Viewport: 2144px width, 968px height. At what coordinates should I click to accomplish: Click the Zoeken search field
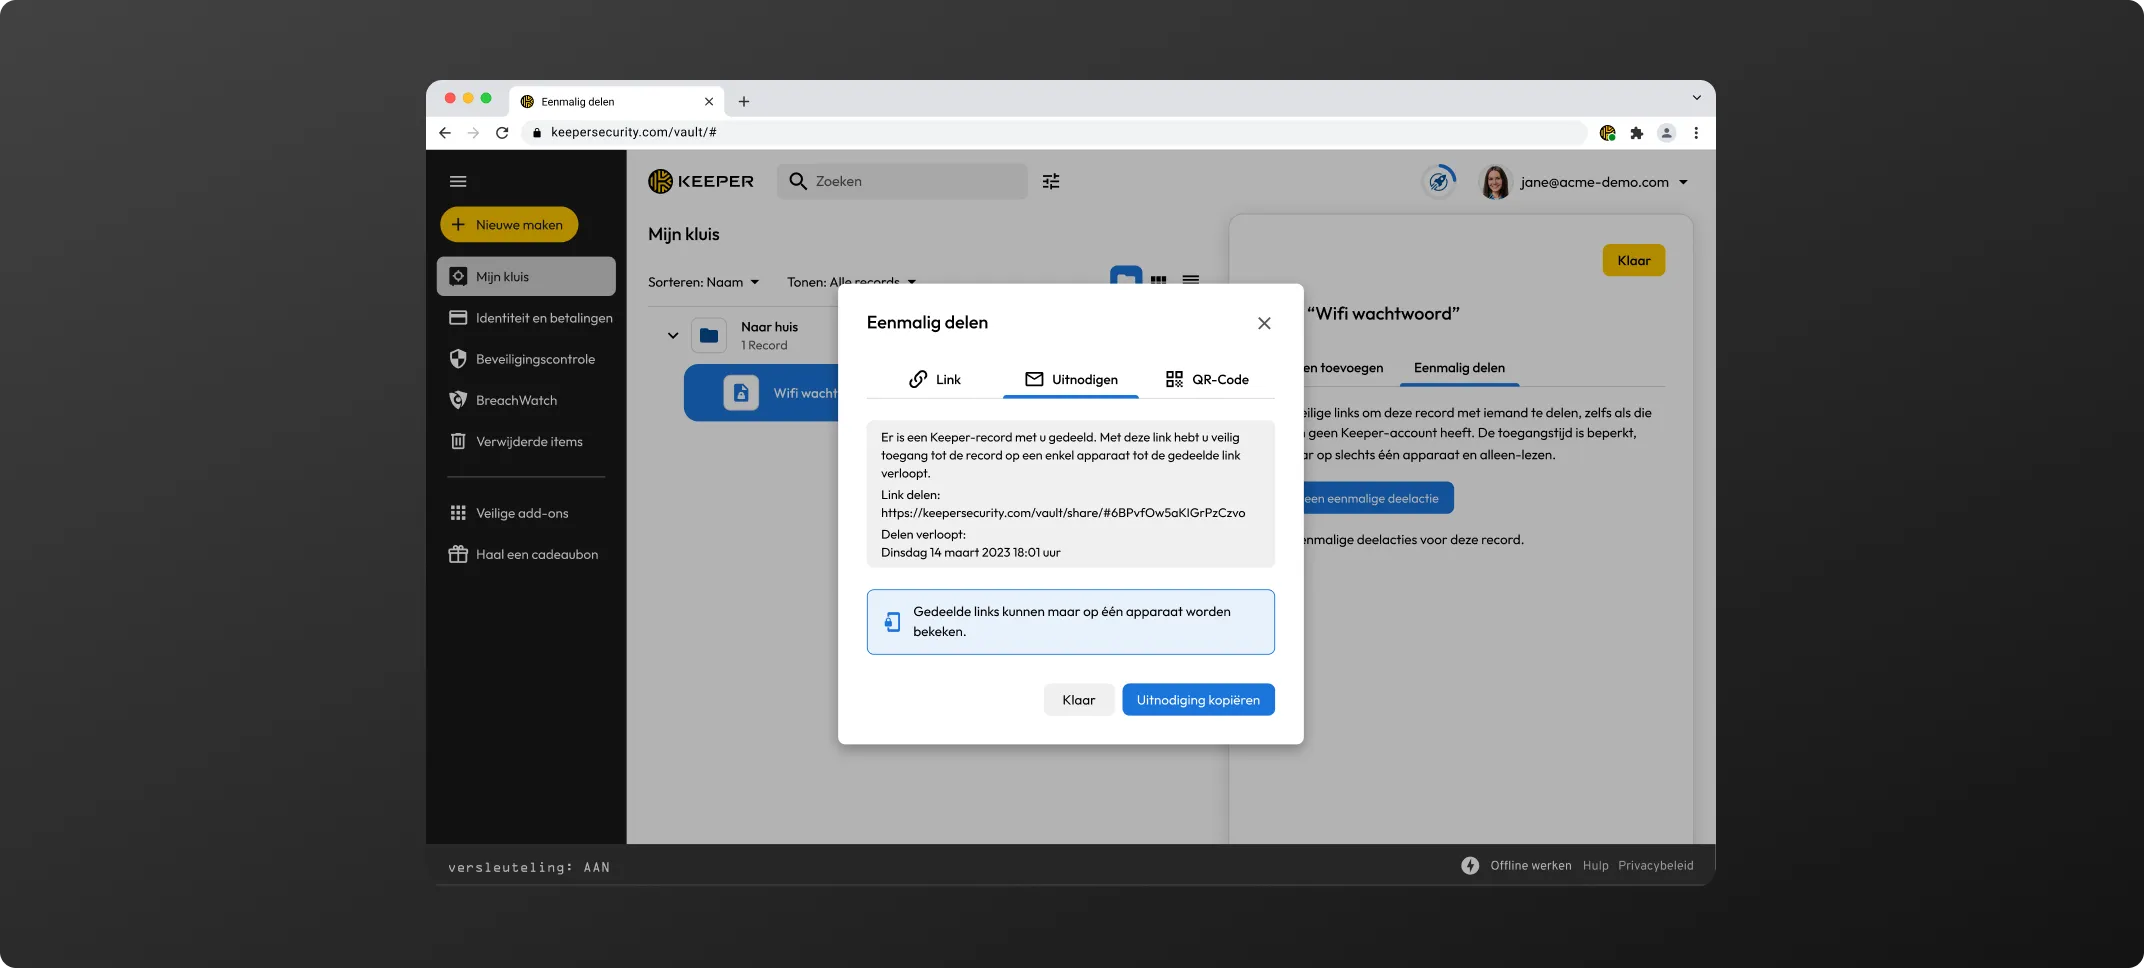point(902,181)
